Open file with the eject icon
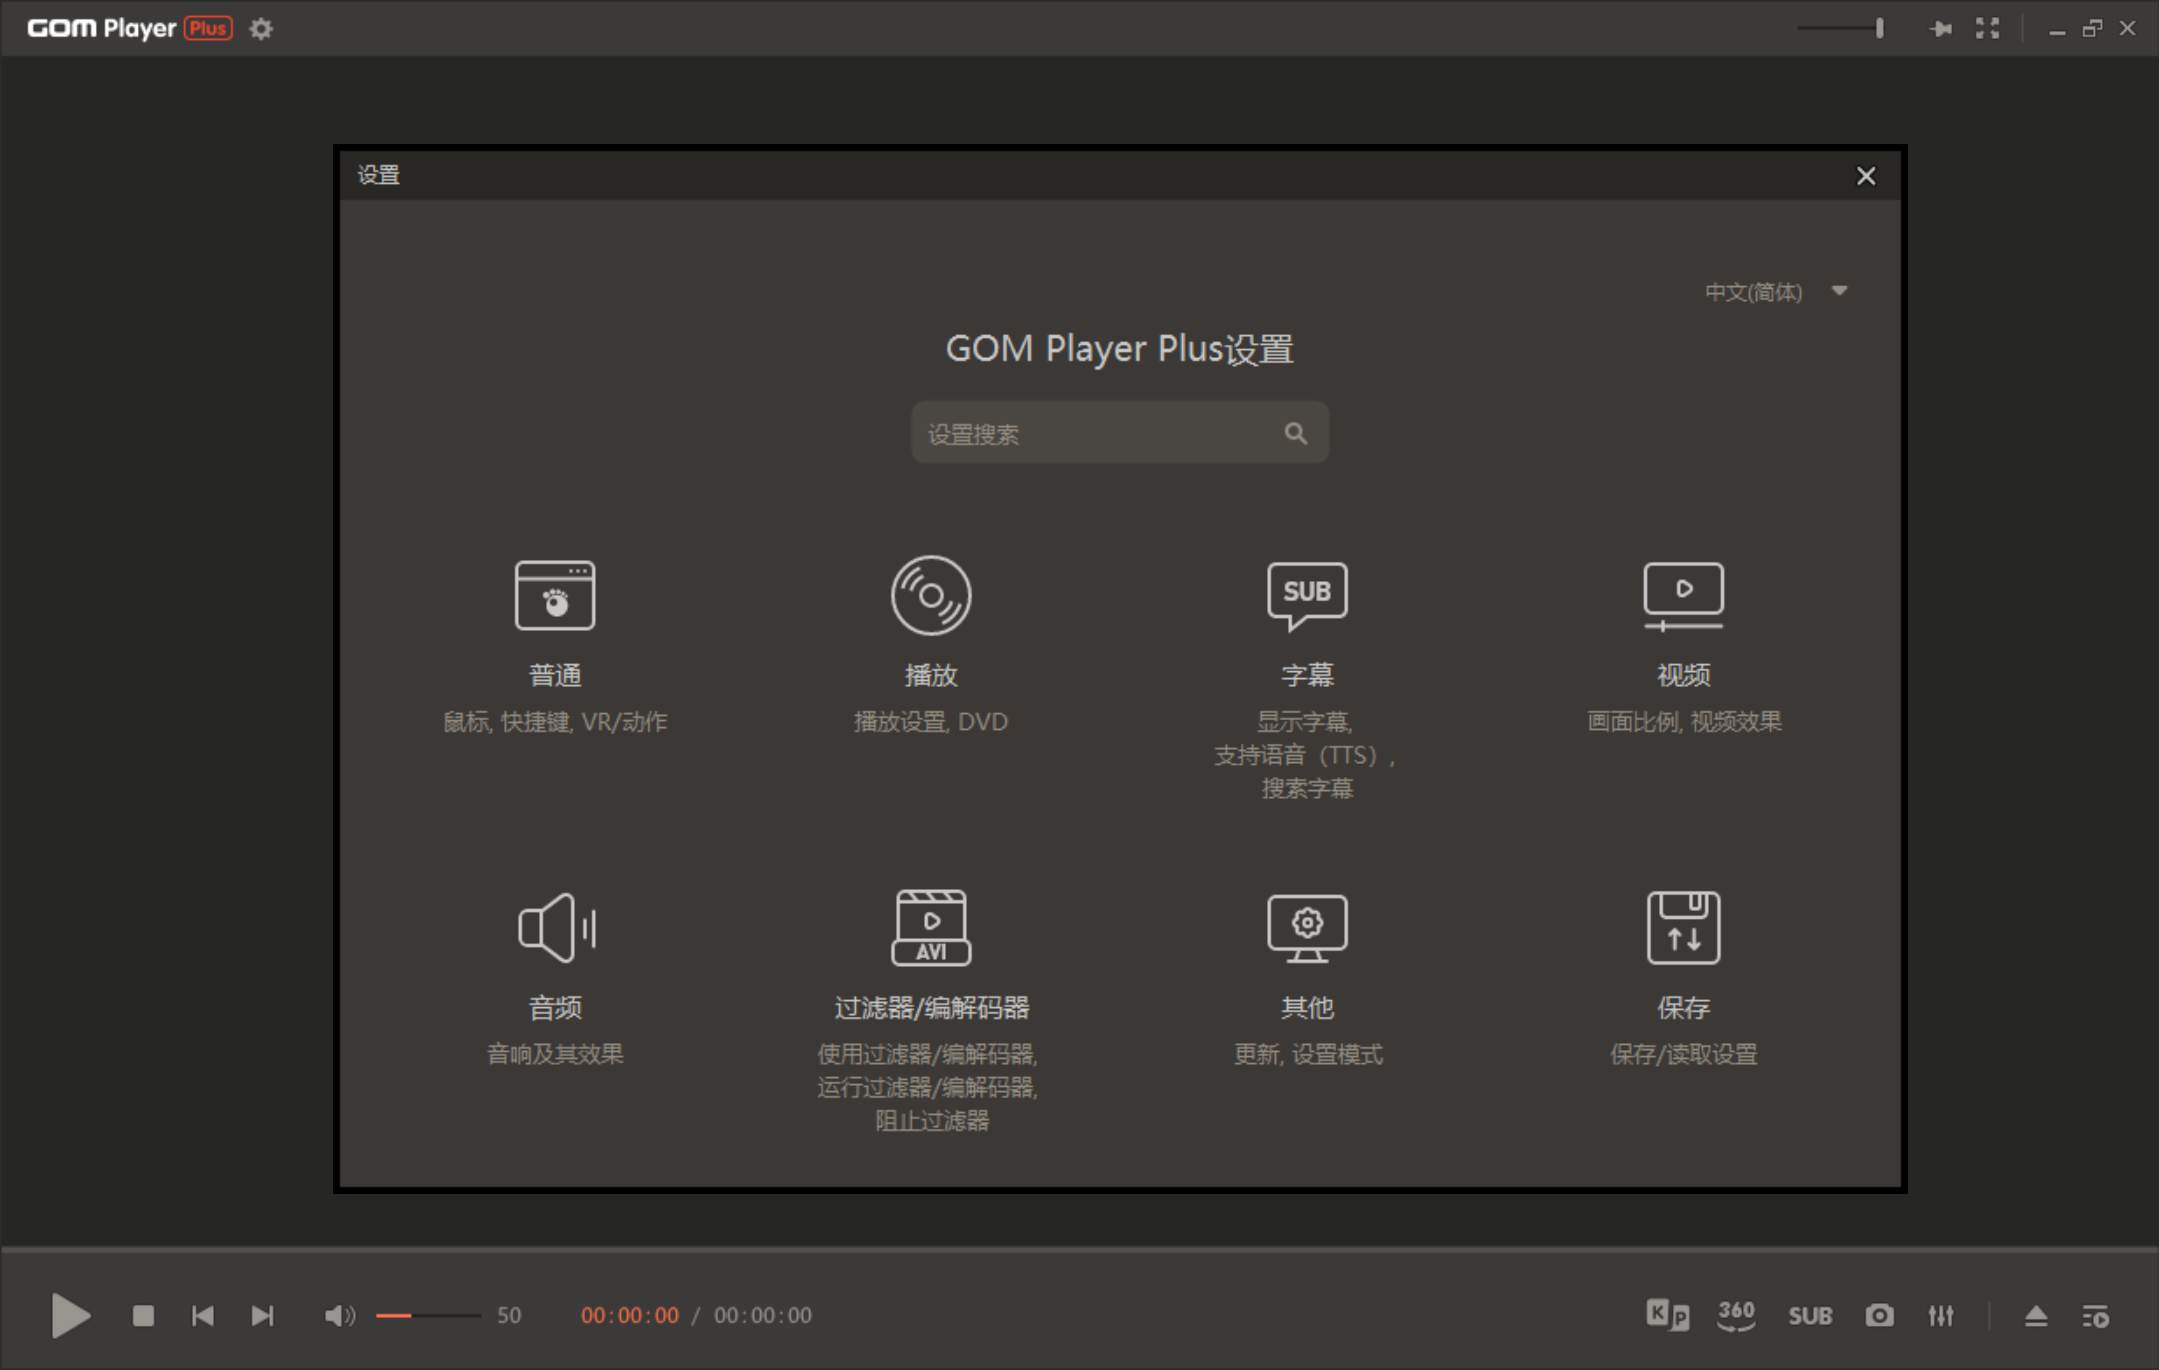 coord(2035,1316)
